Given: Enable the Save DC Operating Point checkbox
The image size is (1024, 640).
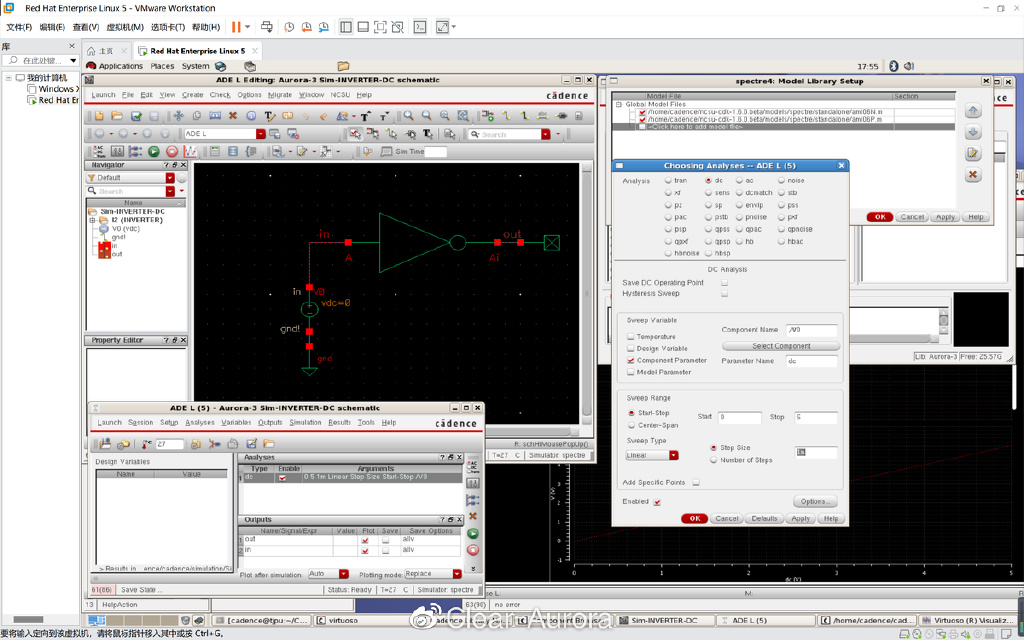Looking at the screenshot, I should [724, 283].
